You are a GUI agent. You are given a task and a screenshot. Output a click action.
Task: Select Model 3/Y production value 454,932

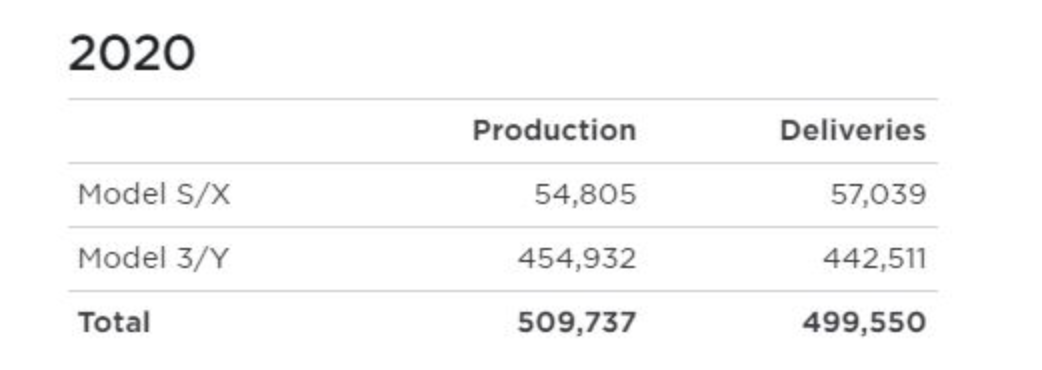(577, 258)
